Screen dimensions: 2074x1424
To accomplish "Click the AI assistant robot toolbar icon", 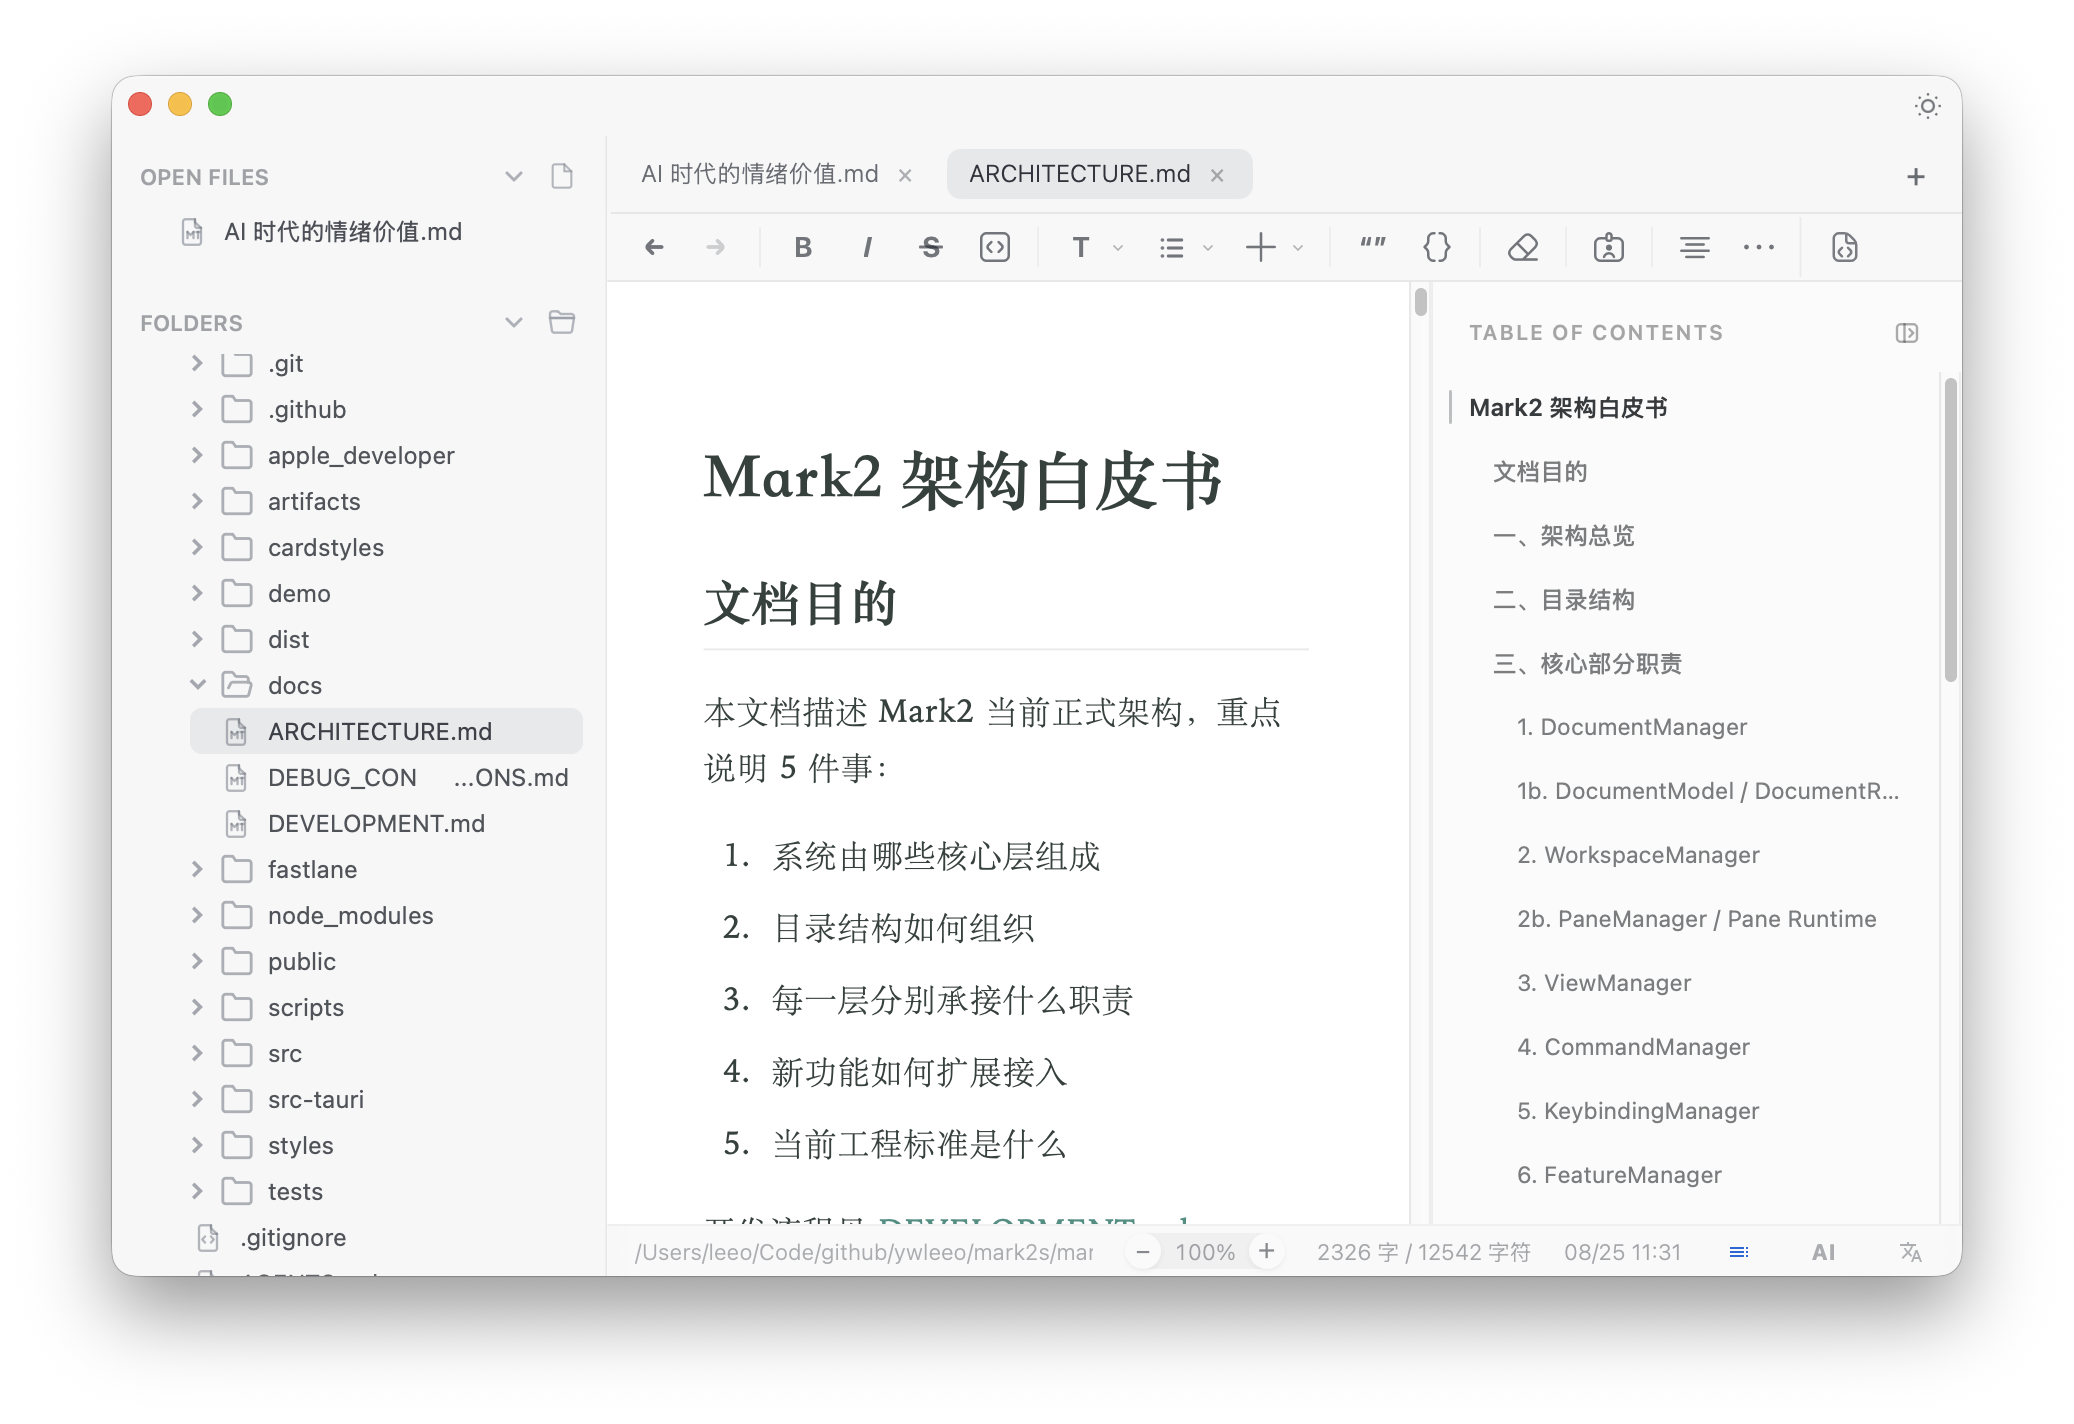I will click(1609, 247).
